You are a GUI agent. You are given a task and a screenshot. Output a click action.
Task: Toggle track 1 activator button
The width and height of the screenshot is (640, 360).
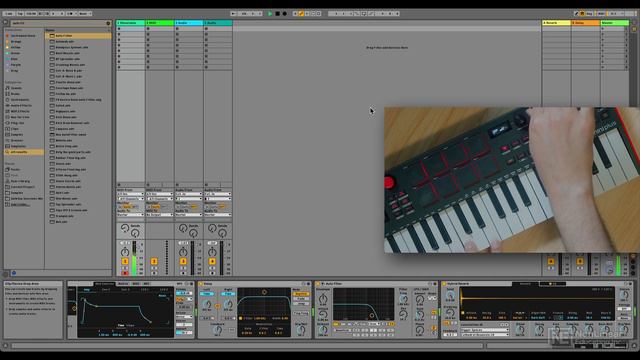(125, 261)
